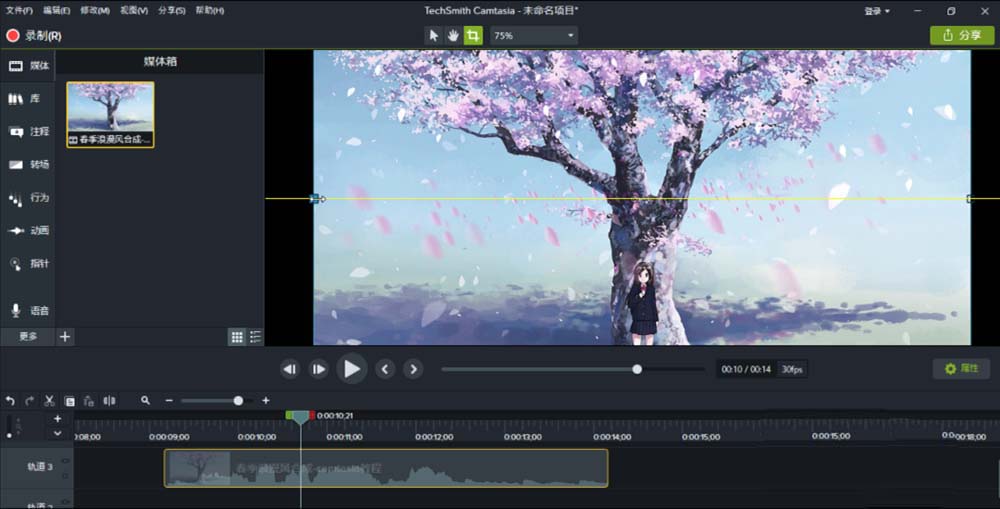Click the timeline zoom slider handle
This screenshot has width=1000, height=509.
(238, 401)
